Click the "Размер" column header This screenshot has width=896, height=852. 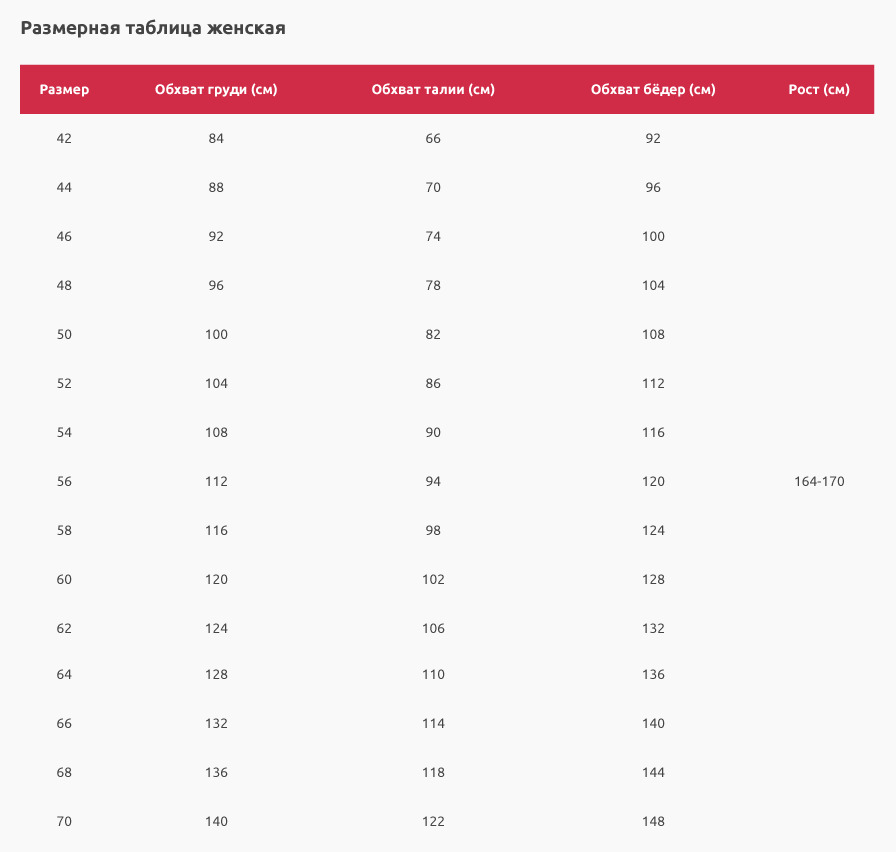tap(64, 90)
